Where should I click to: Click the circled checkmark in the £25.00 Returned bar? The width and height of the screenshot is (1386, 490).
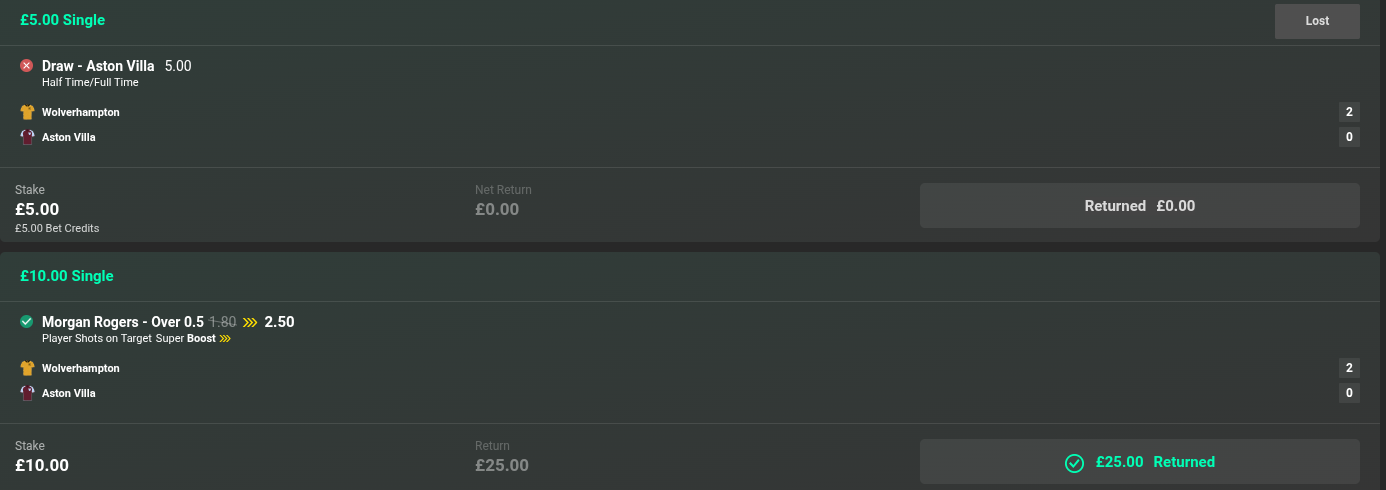[1074, 463]
